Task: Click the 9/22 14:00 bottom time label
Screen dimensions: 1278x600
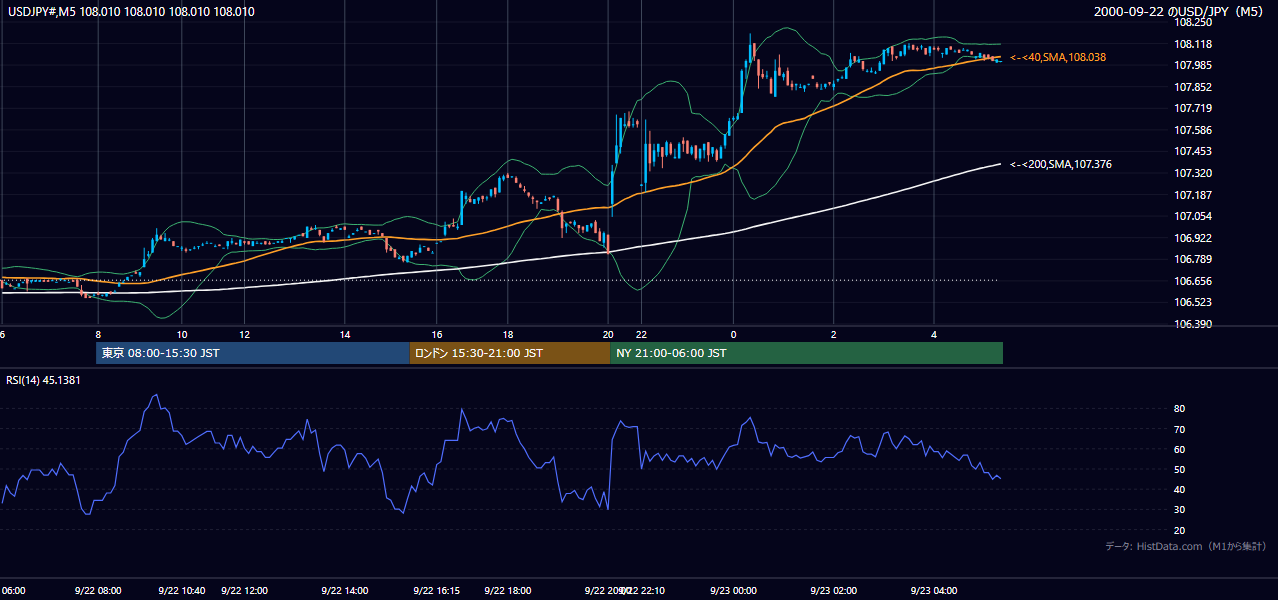Action: click(345, 590)
